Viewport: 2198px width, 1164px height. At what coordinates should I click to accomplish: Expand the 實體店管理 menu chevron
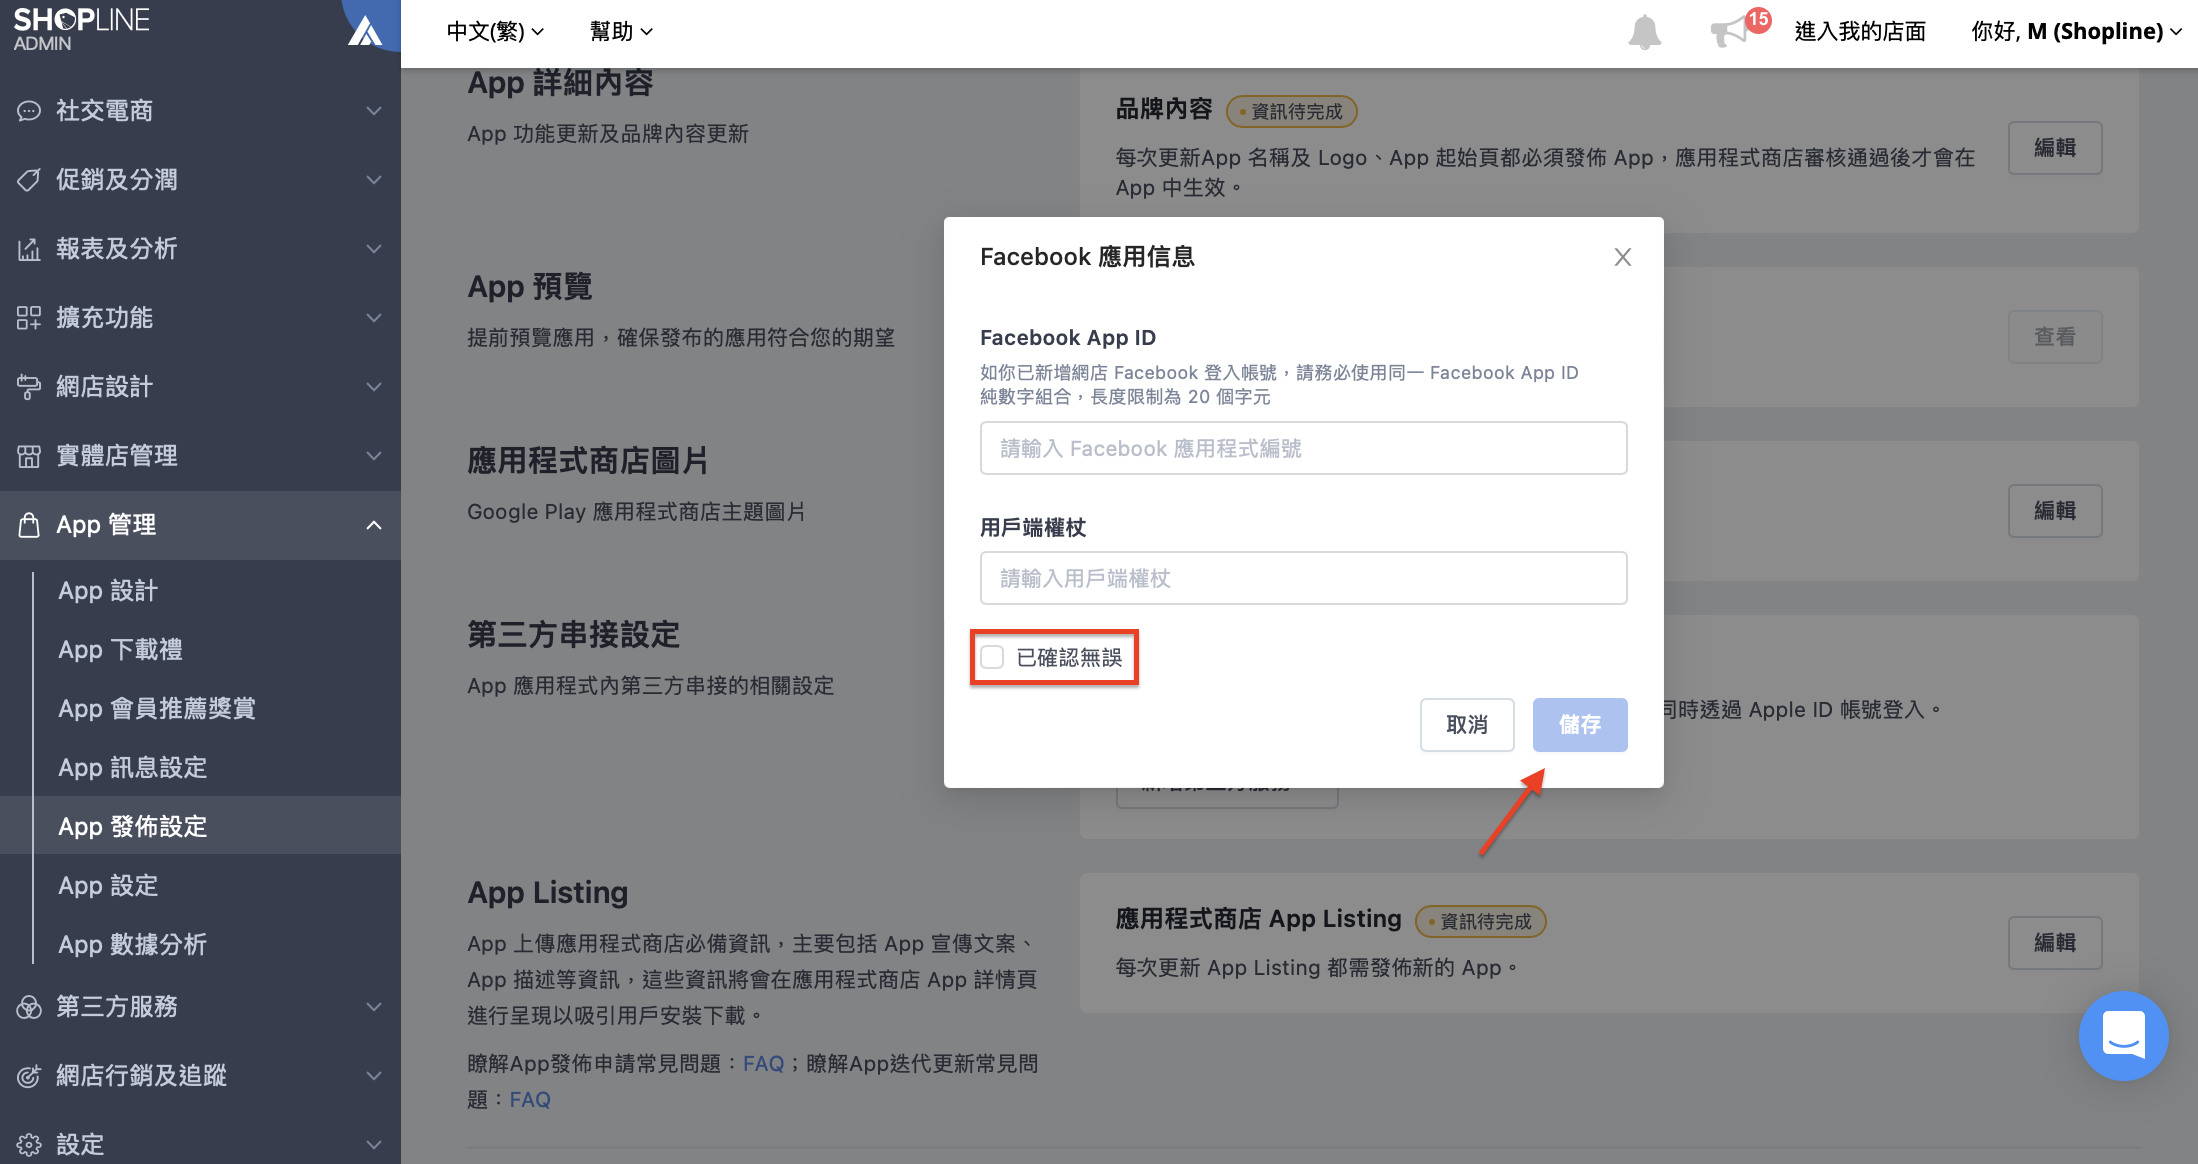pyautogui.click(x=374, y=456)
